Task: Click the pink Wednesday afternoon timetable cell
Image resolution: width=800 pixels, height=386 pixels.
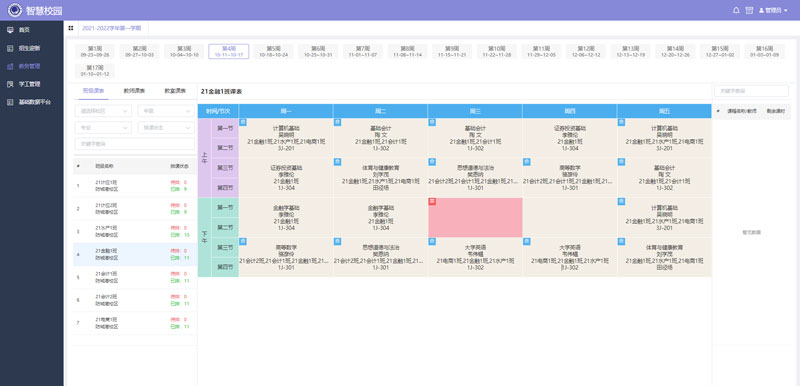Action: (475, 217)
